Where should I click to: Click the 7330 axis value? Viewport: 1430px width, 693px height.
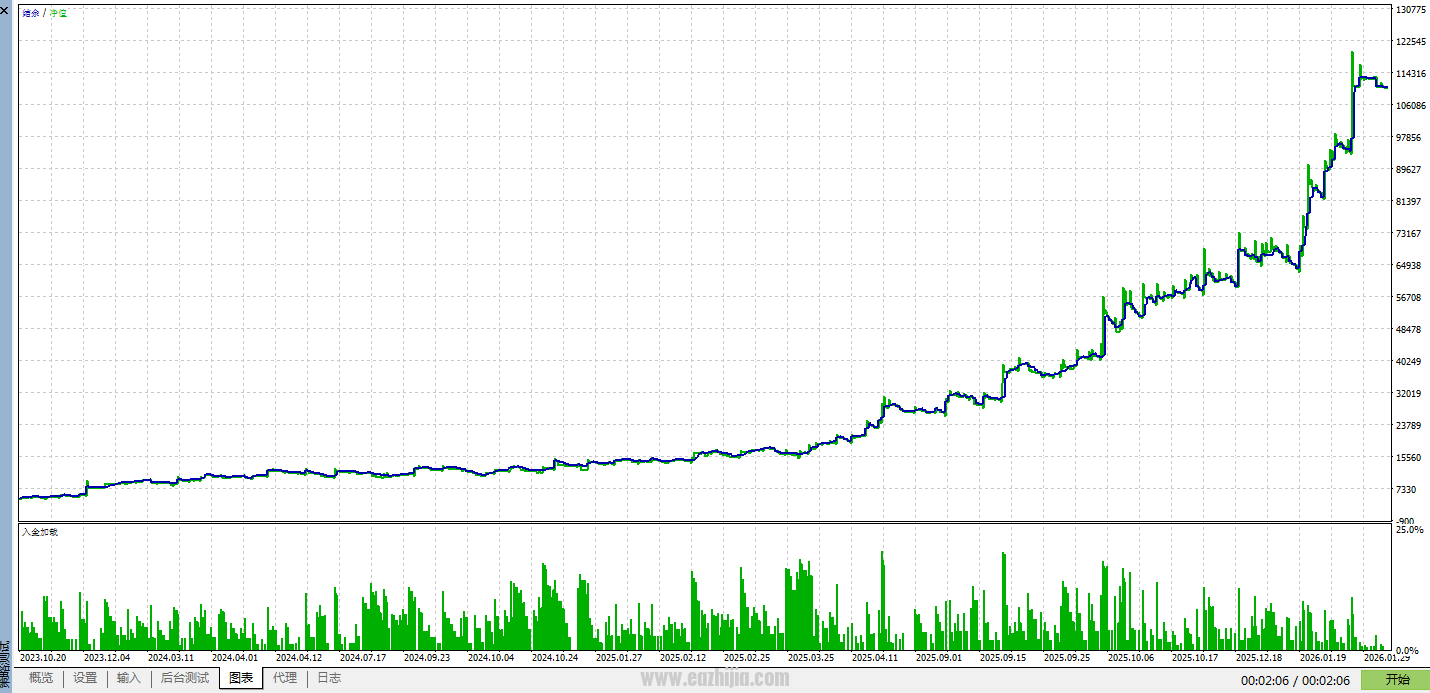[1407, 490]
